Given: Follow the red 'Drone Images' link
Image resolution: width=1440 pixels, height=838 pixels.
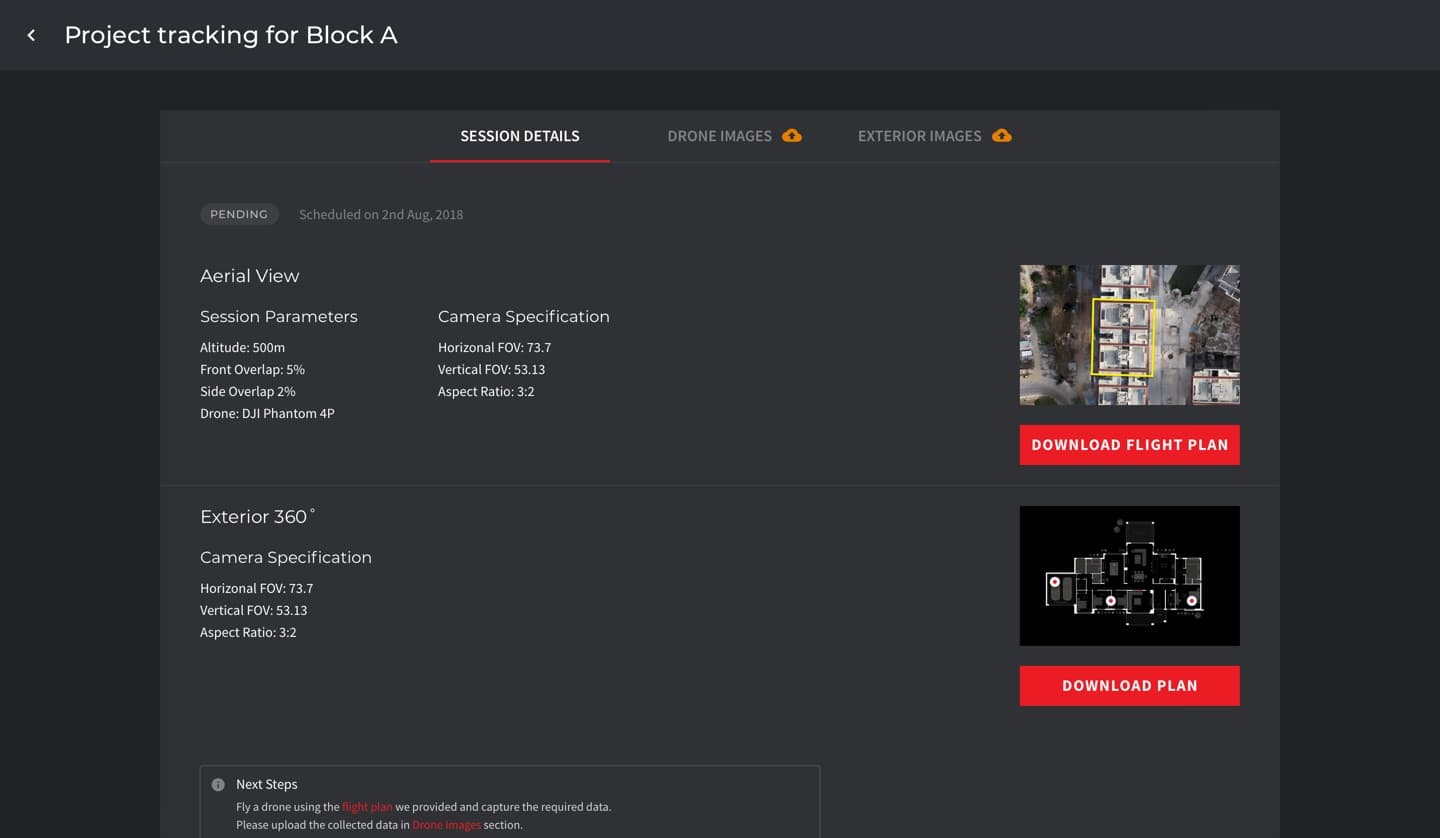Looking at the screenshot, I should pyautogui.click(x=446, y=825).
